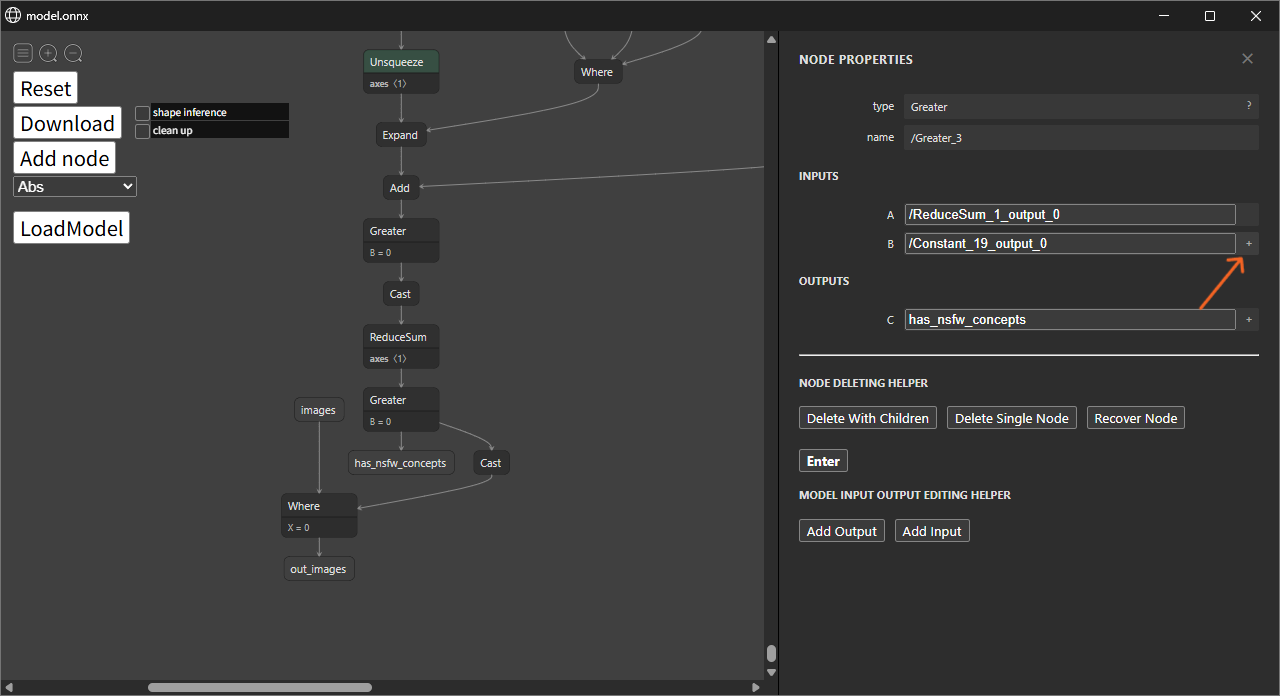This screenshot has width=1280, height=696.
Task: Click the horizontal scrollbar thumb
Action: click(x=260, y=687)
